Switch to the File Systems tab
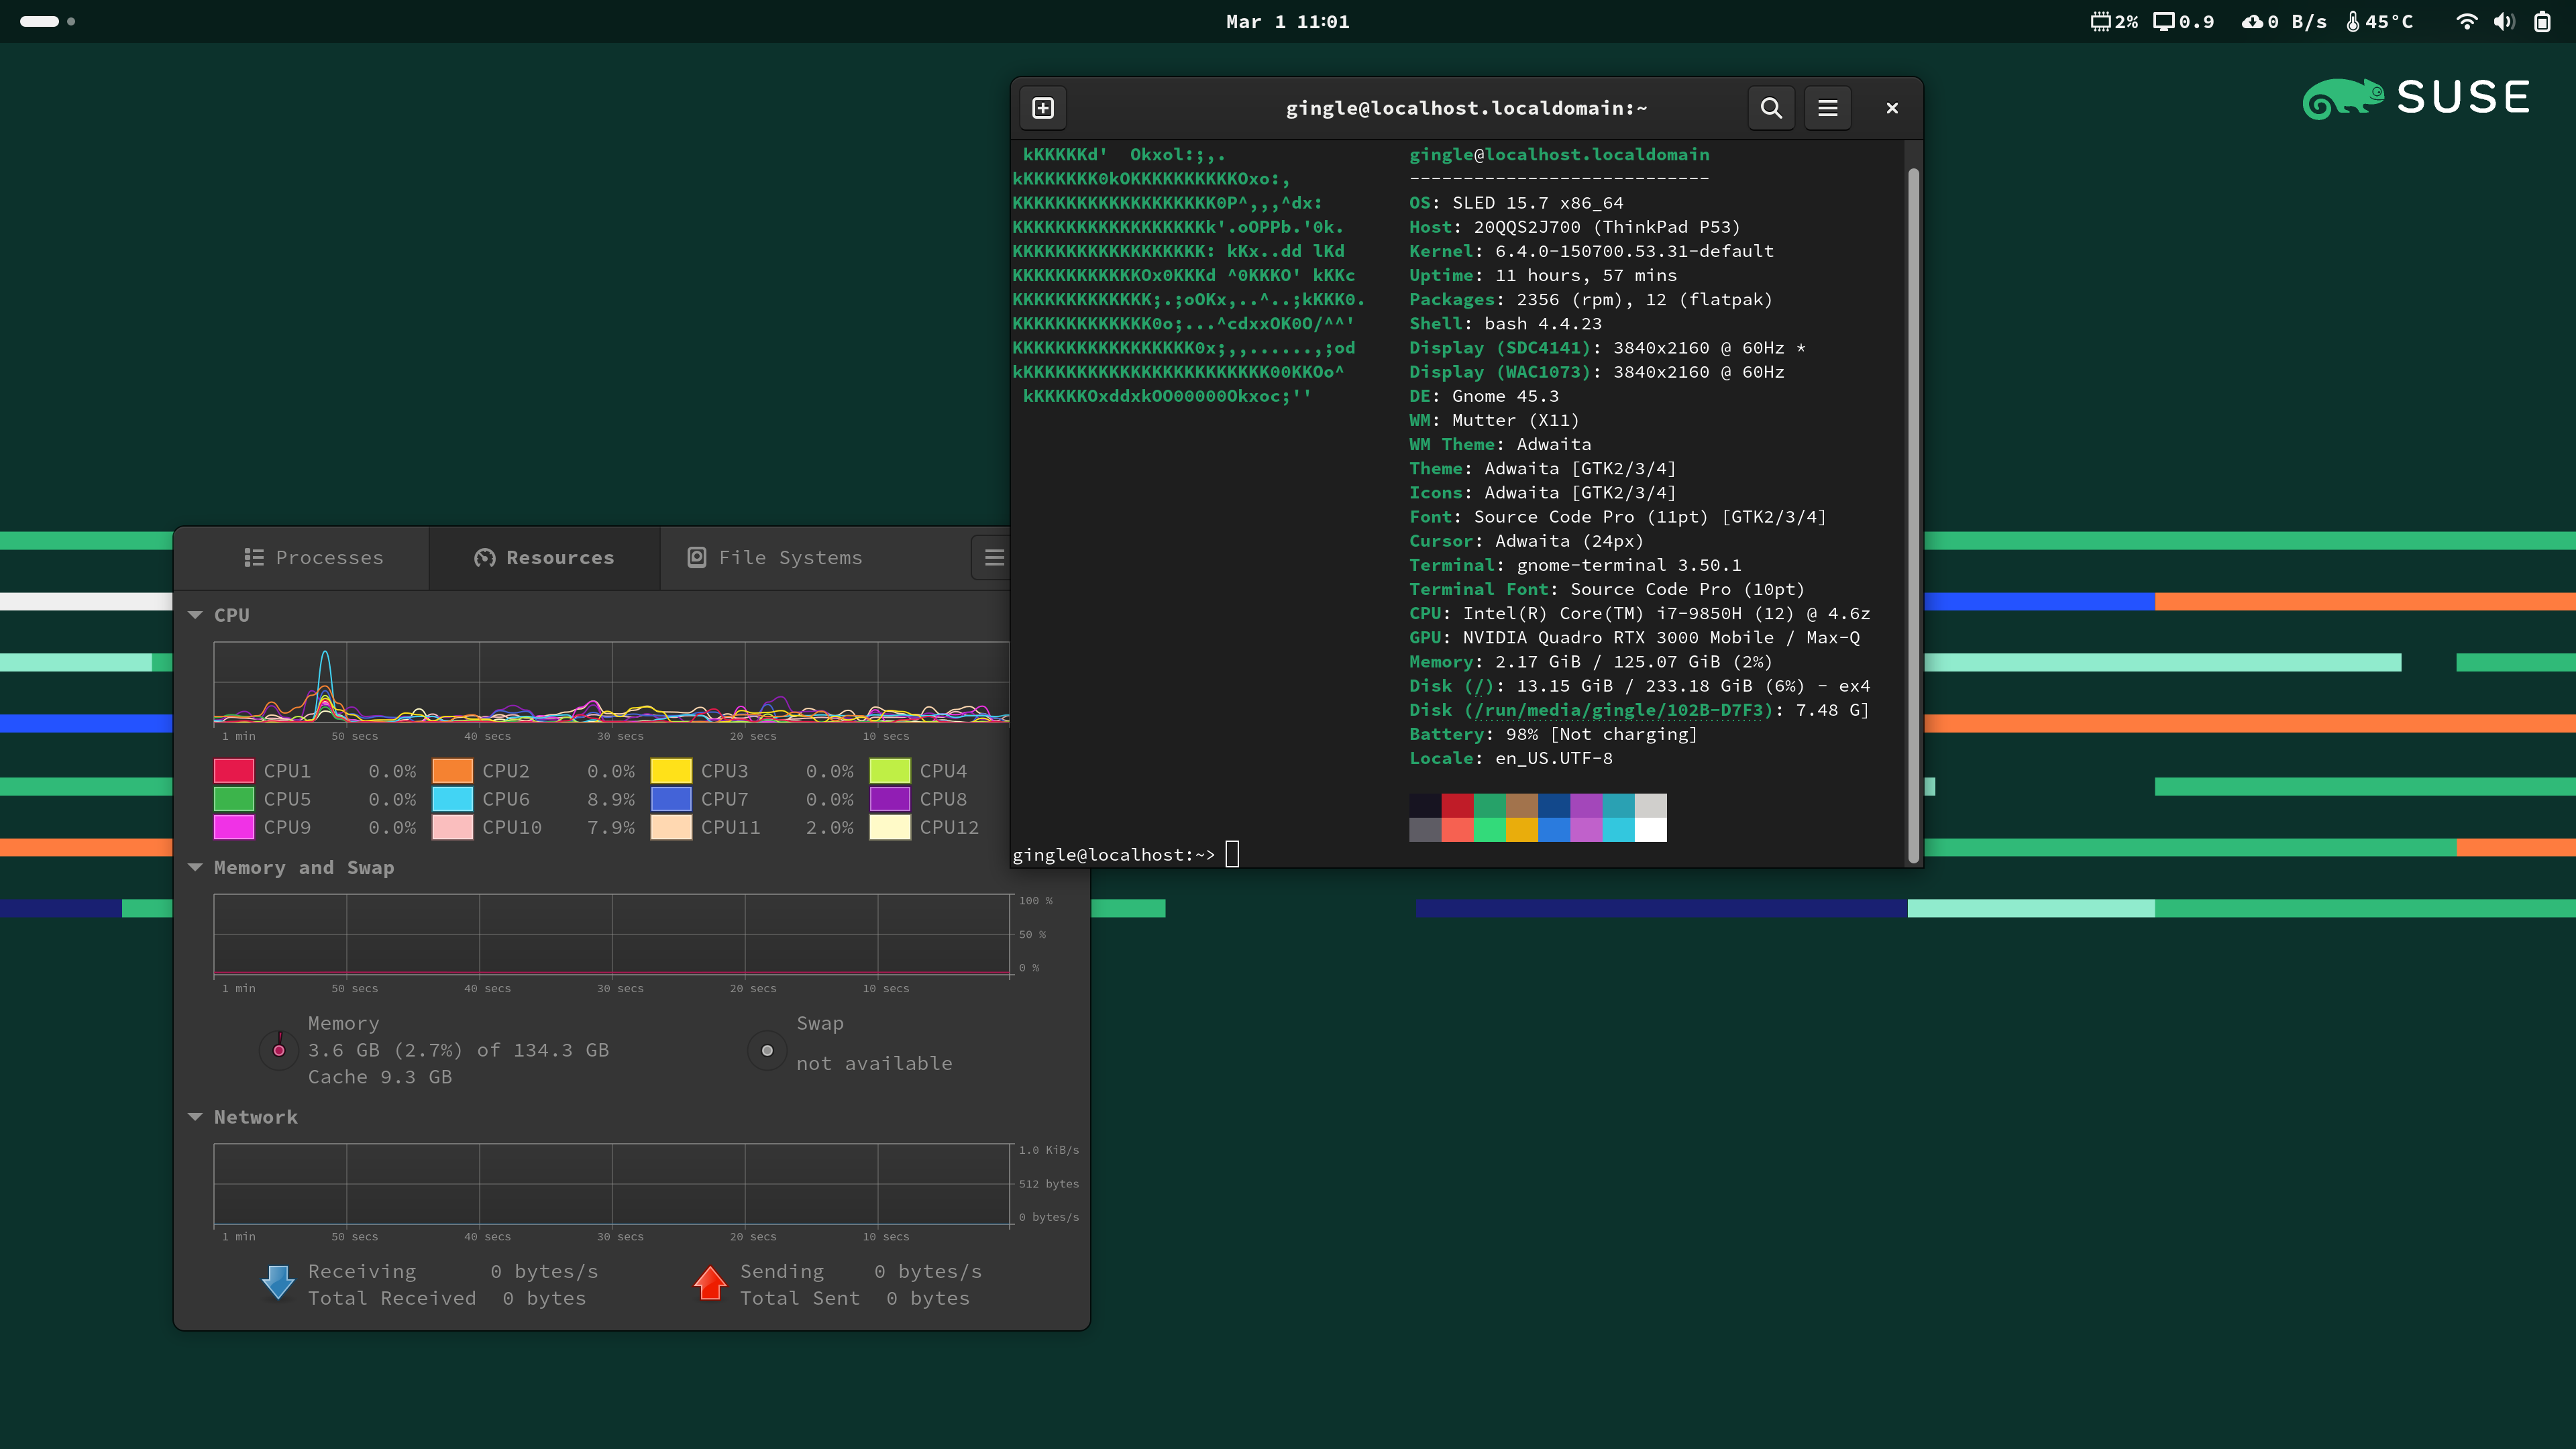The height and width of the screenshot is (1449, 2576). click(775, 558)
